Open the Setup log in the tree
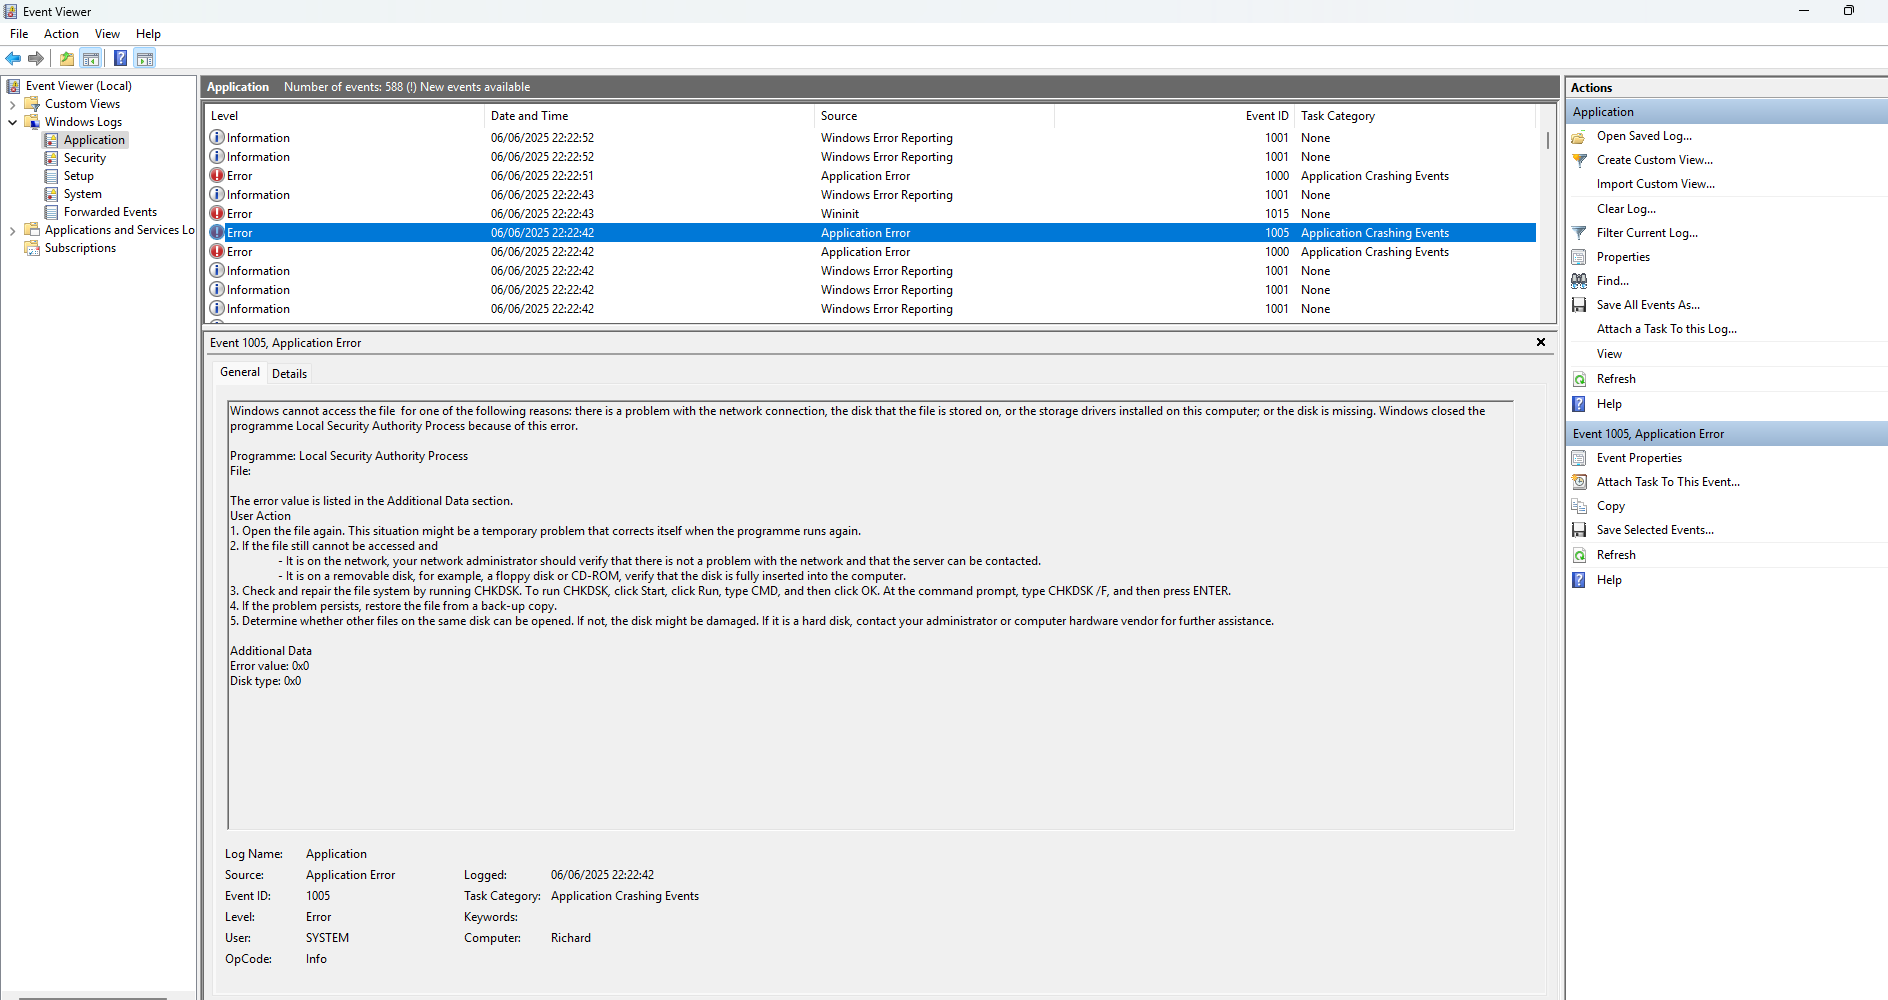Screen dimensions: 1888x1000 79,176
